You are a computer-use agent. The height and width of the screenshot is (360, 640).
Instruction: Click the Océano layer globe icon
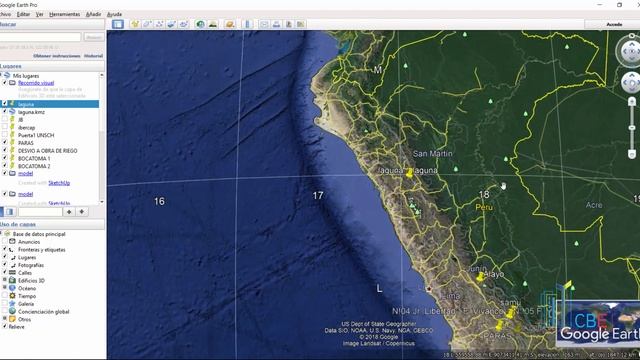pyautogui.click(x=13, y=288)
